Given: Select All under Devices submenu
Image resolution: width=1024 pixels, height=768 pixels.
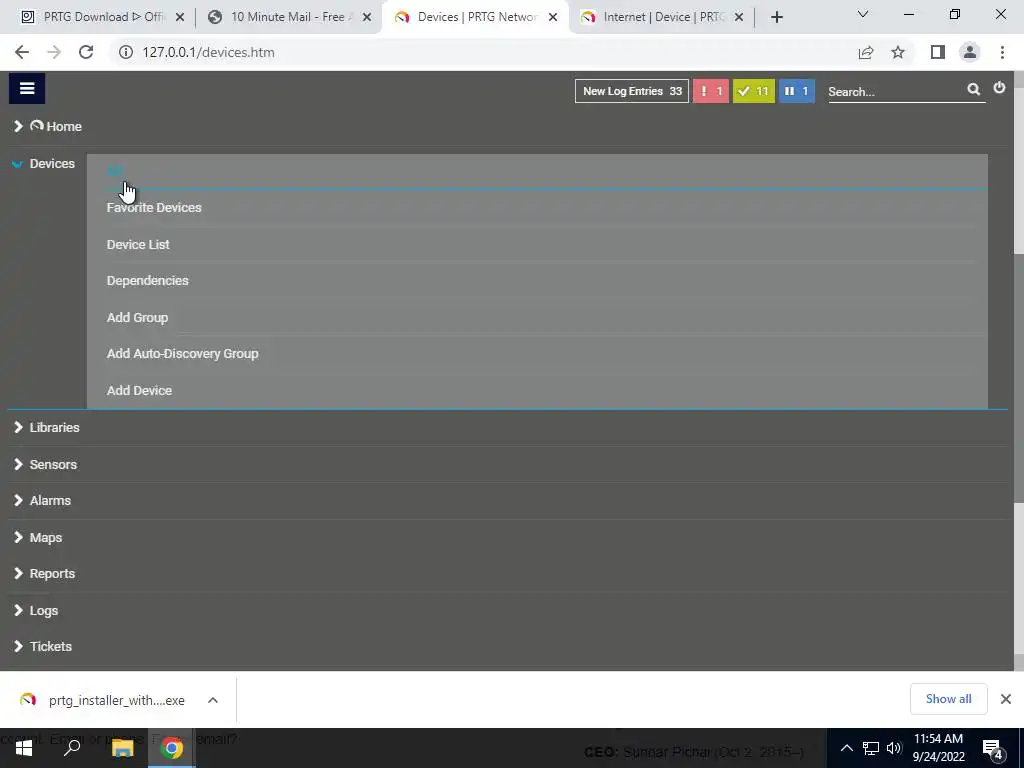Looking at the screenshot, I should tap(114, 171).
